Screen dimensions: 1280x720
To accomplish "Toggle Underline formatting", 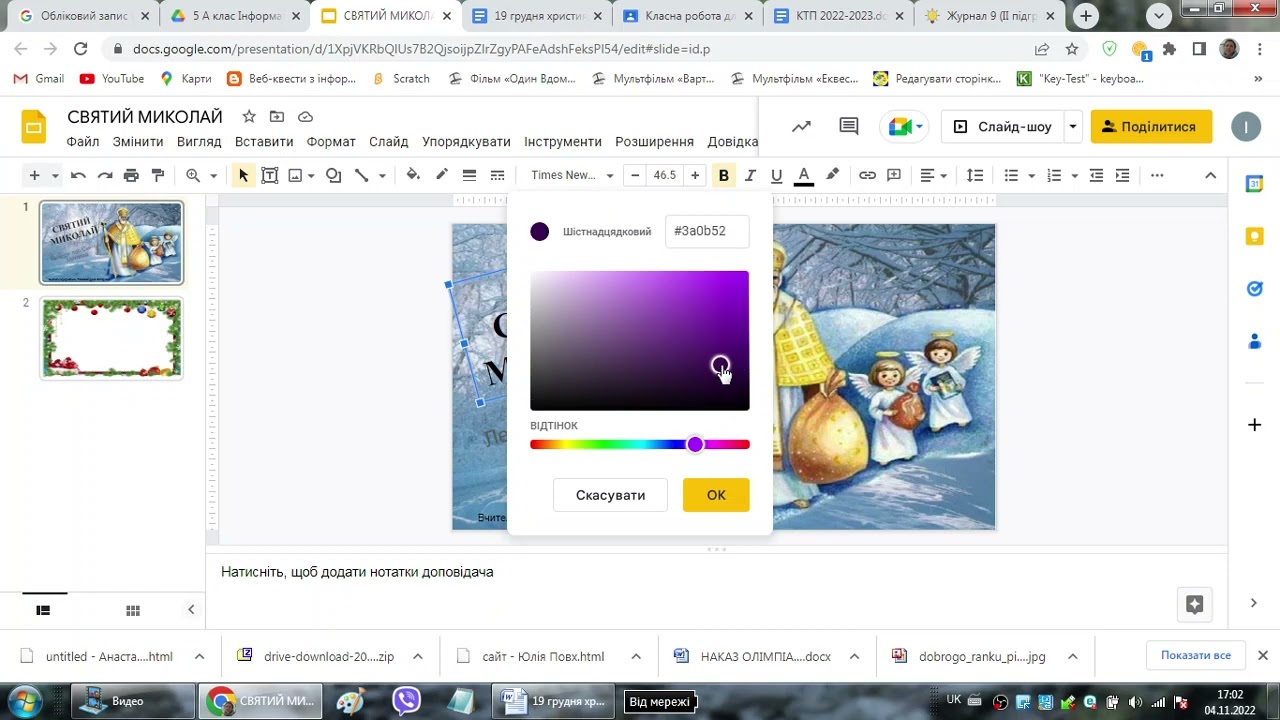I will pos(776,175).
